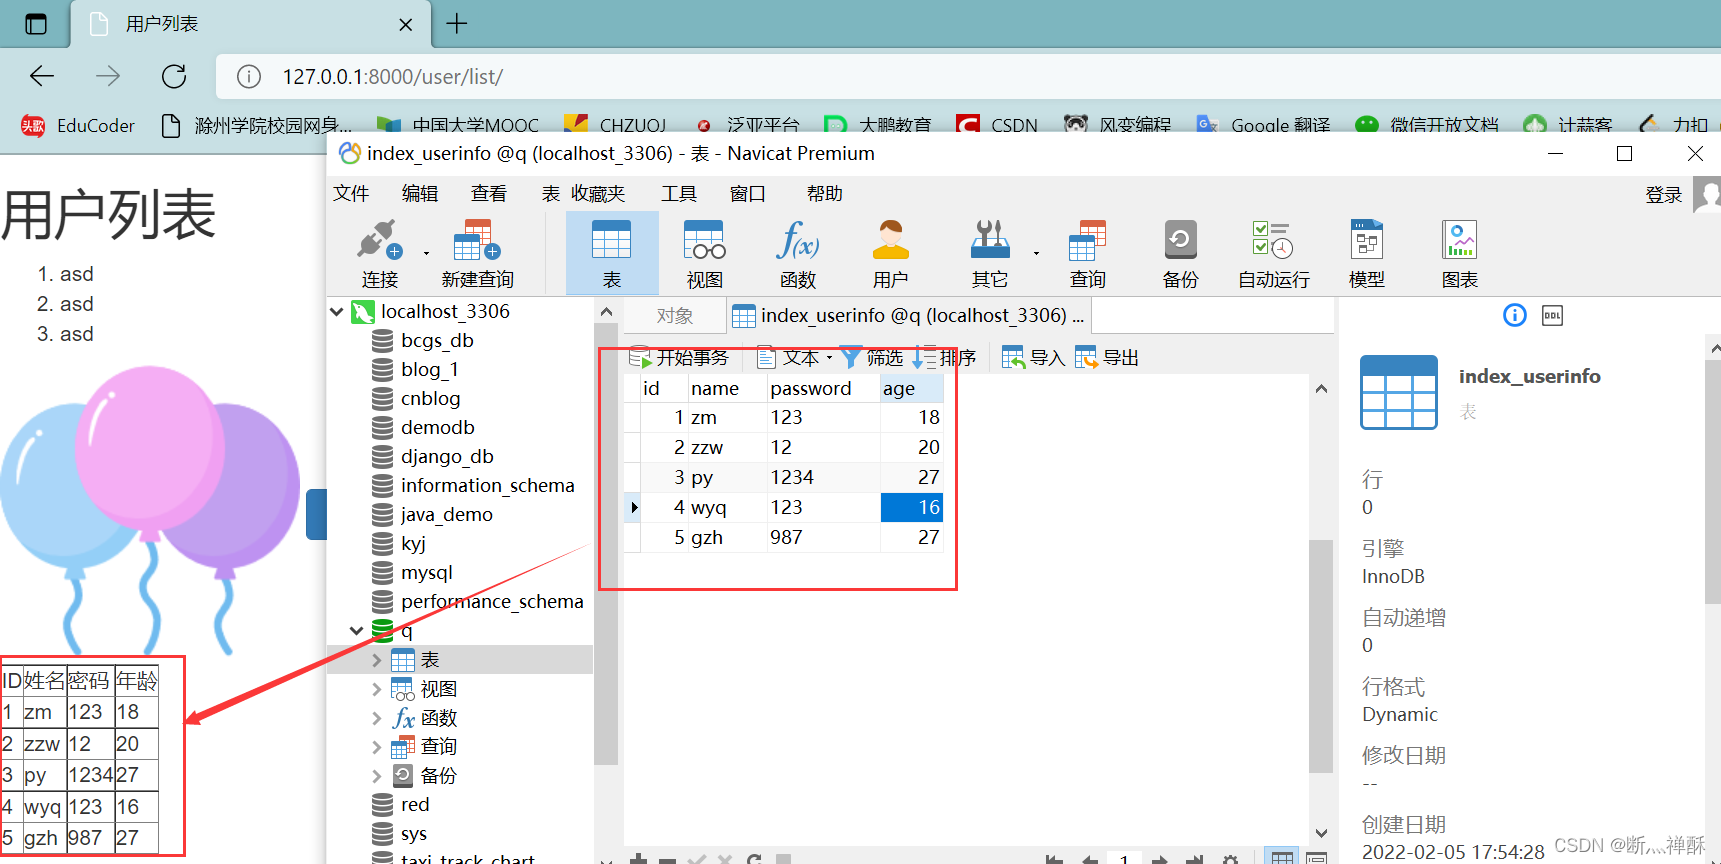Click name cell 'gzh' in Navicat grid
This screenshot has height=864, width=1721.
pos(727,537)
